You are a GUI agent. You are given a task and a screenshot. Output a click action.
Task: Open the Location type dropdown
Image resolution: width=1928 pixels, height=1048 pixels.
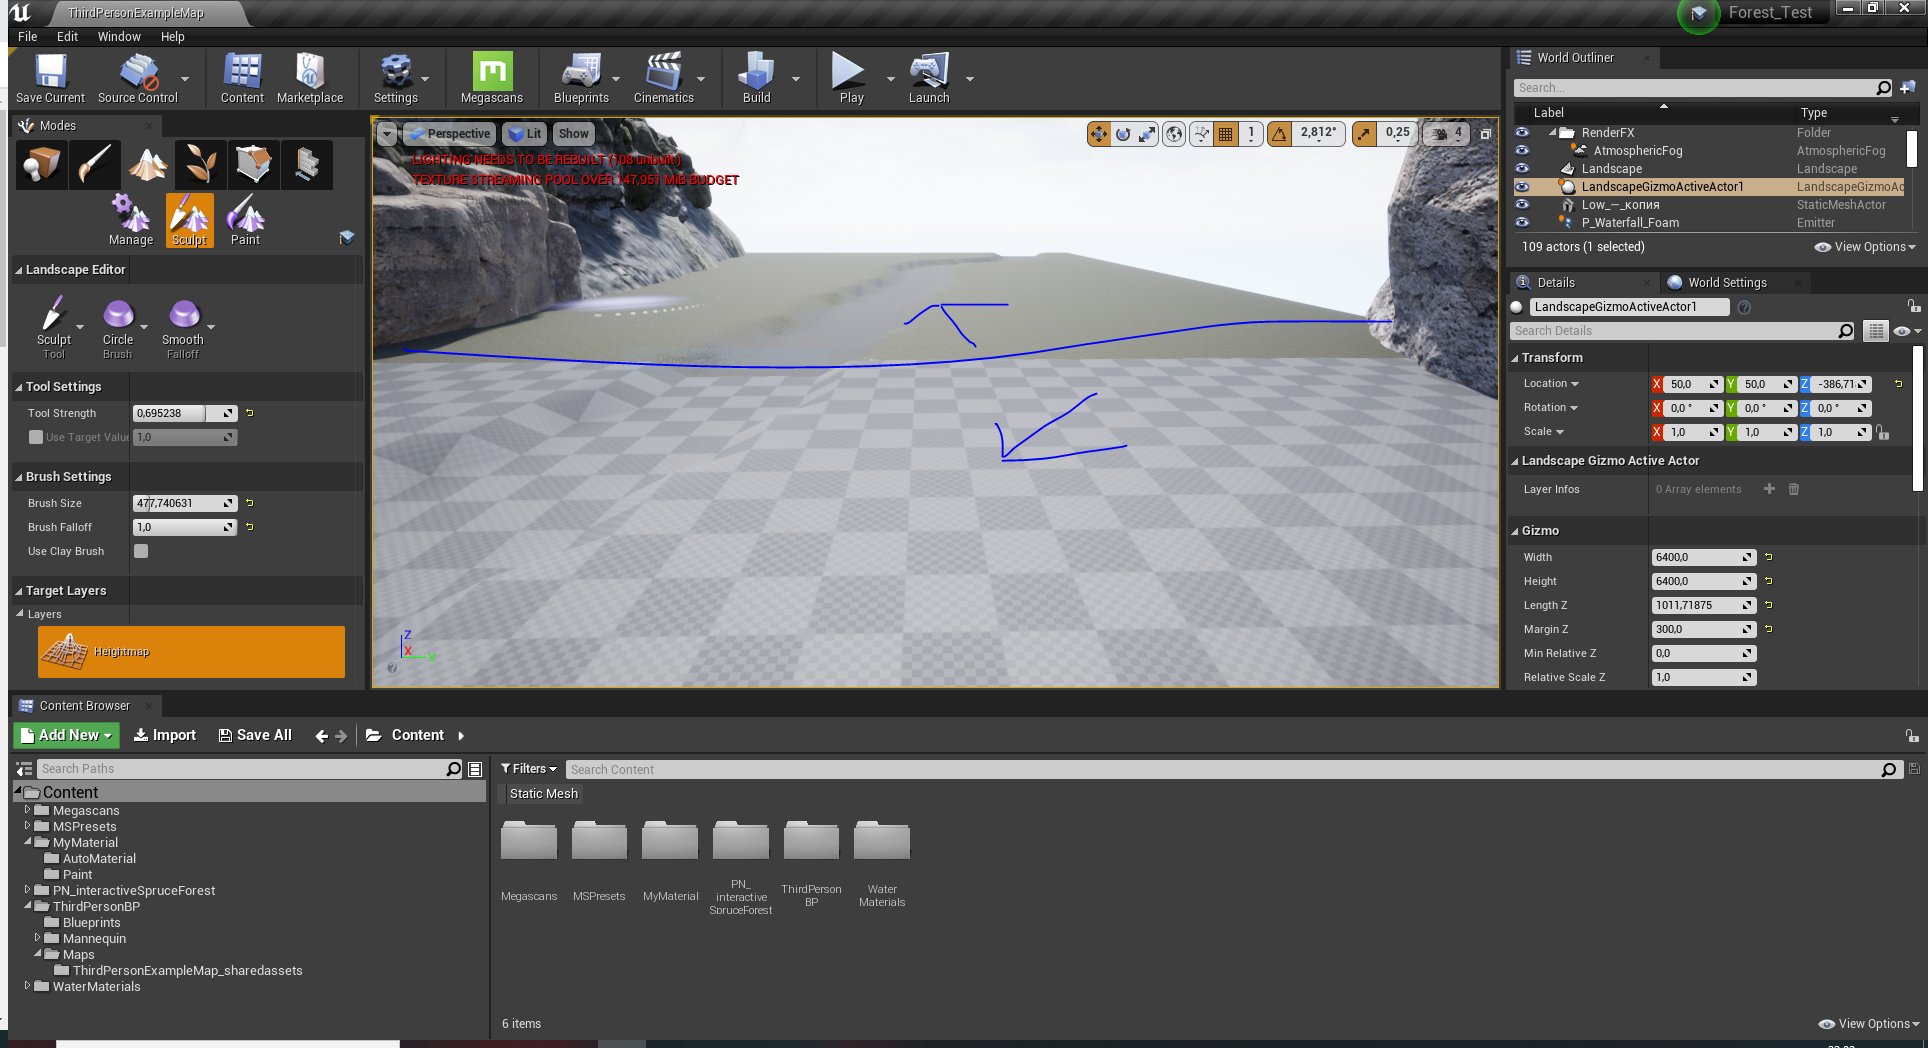click(x=1551, y=384)
